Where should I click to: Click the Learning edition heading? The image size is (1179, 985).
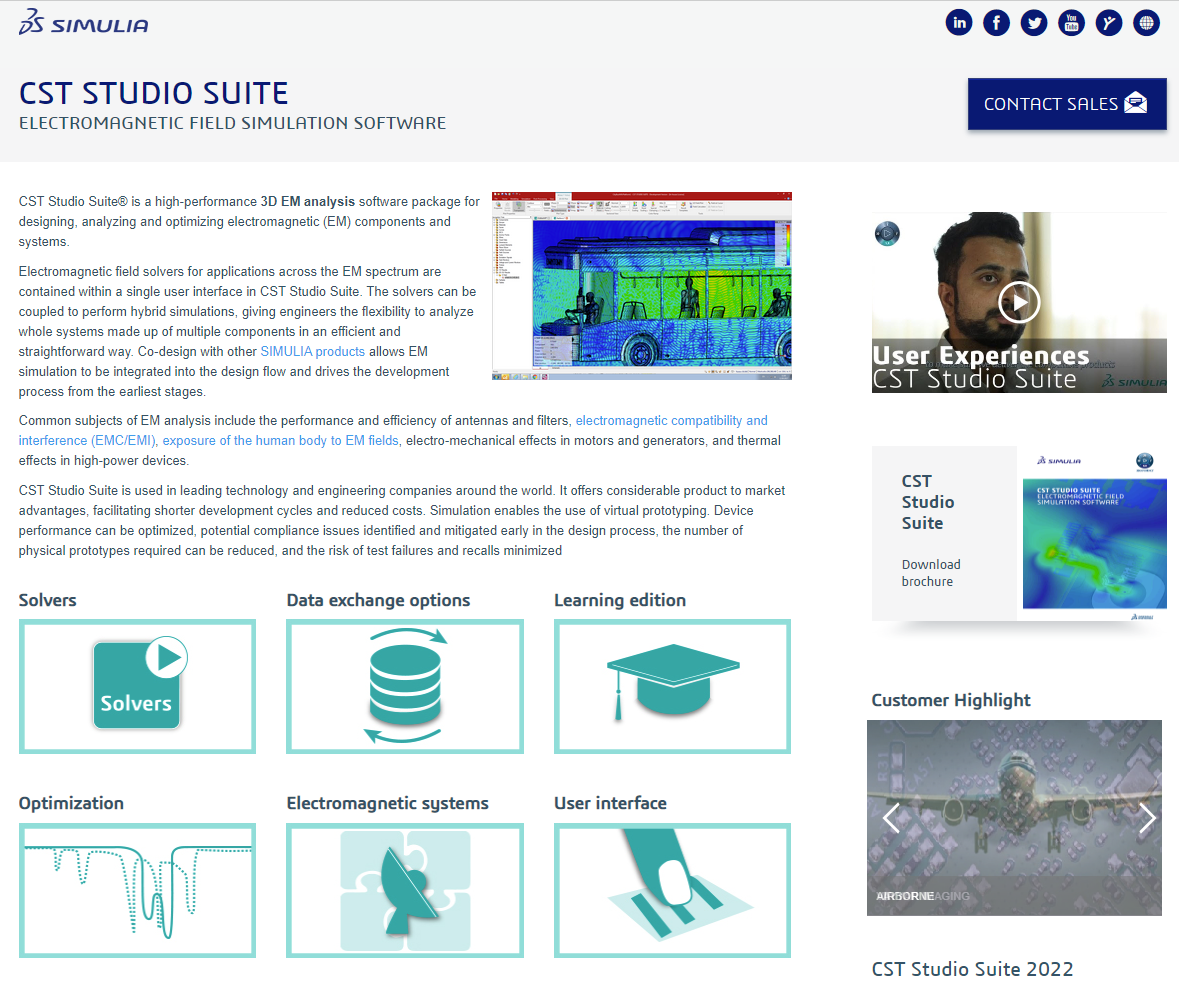[620, 600]
